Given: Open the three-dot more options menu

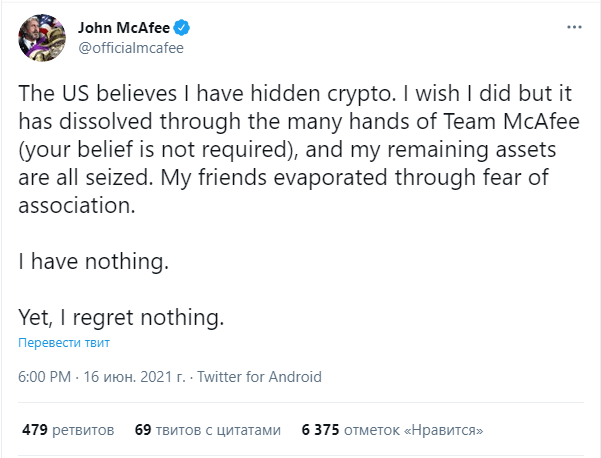Looking at the screenshot, I should click(x=574, y=27).
